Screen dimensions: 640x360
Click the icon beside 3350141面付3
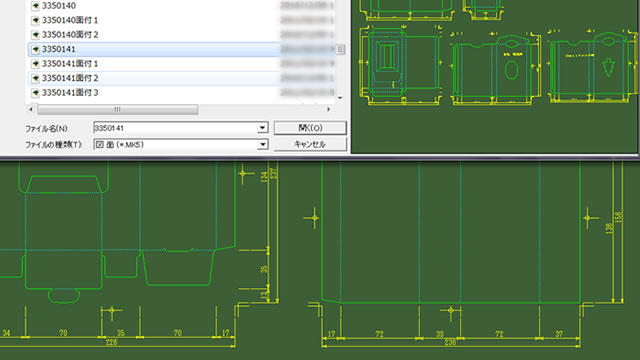[x=36, y=93]
